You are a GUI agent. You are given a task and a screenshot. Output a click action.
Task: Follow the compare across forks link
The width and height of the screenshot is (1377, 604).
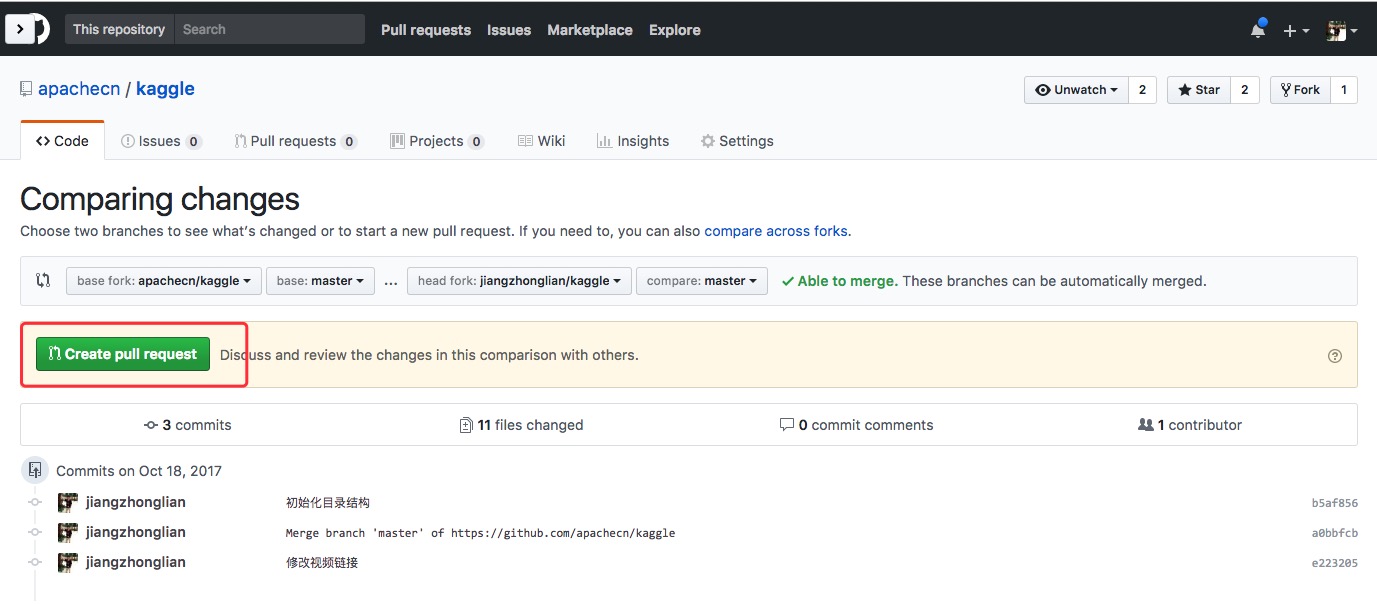(x=775, y=231)
